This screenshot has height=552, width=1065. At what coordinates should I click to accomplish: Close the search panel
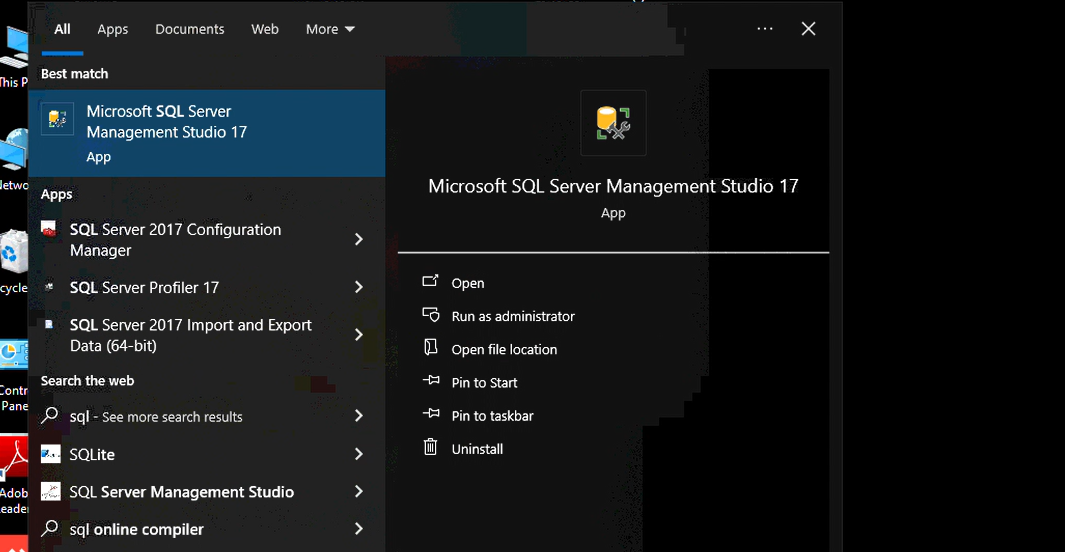point(808,29)
